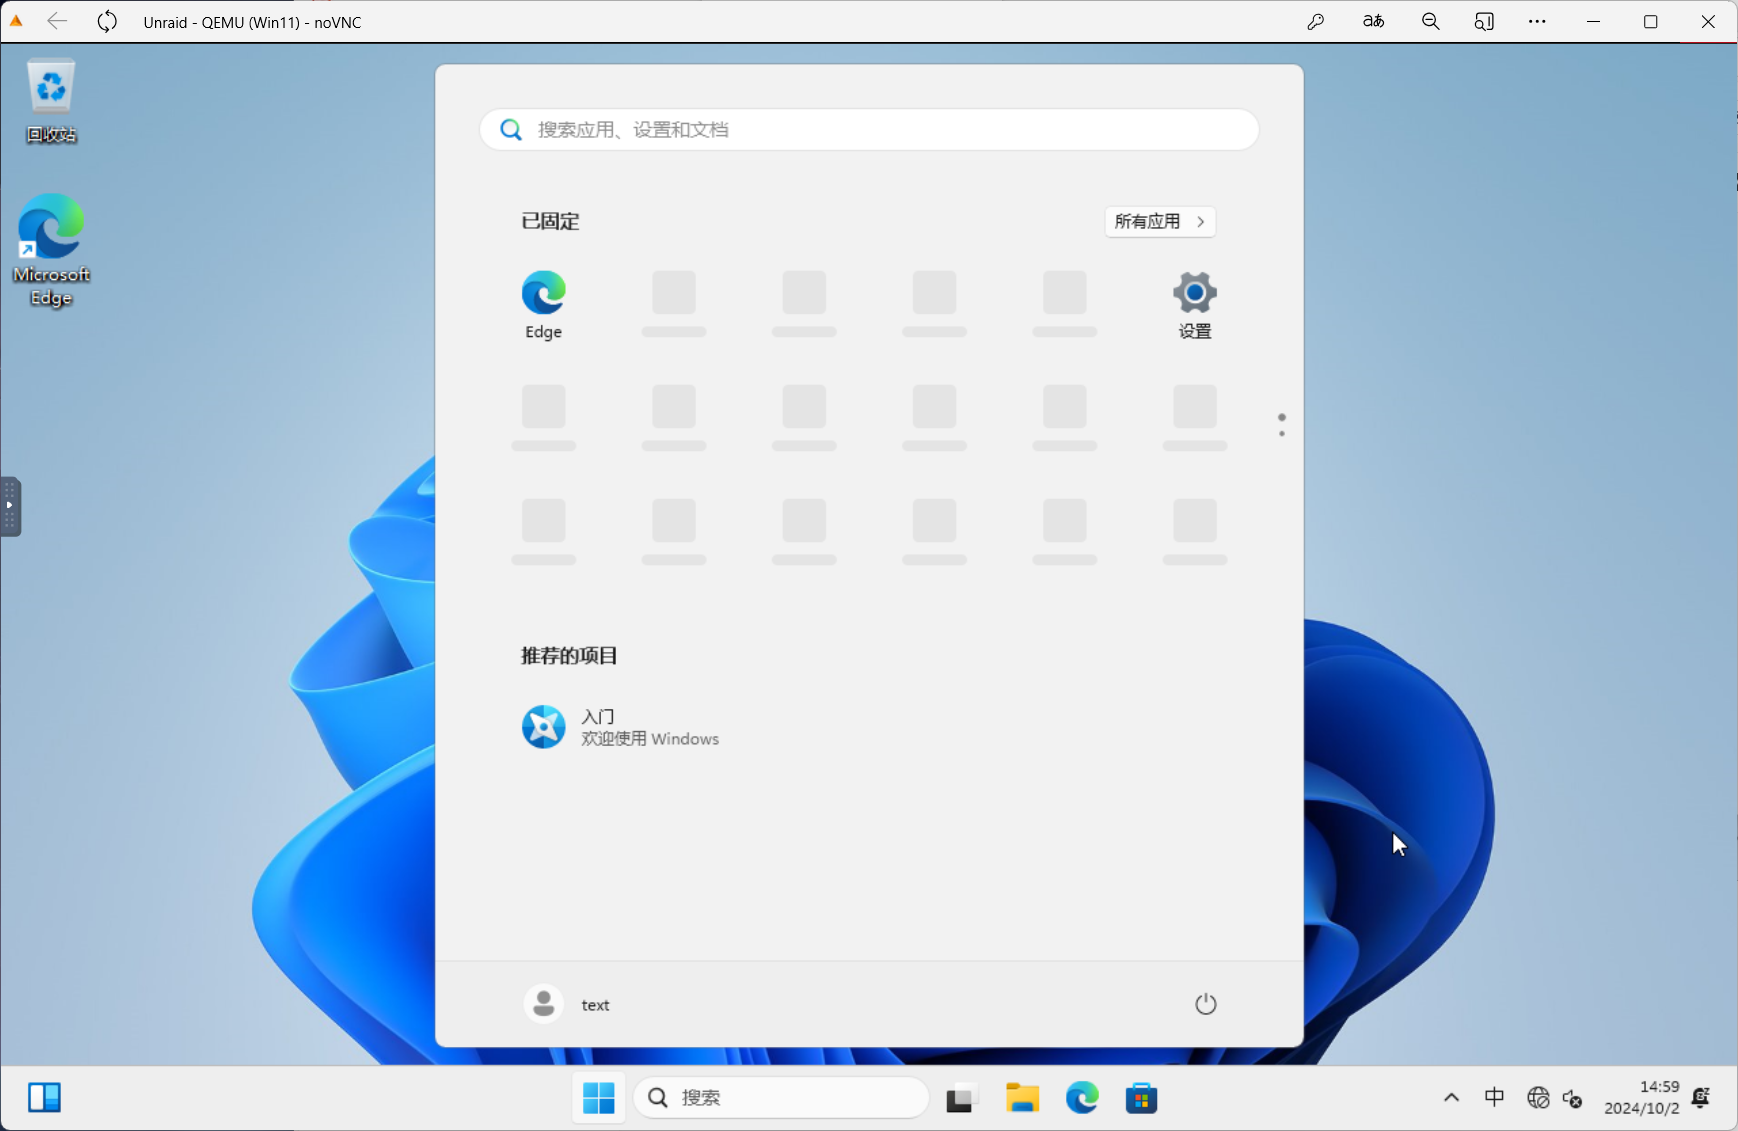Open the notification bell in the tray

pyautogui.click(x=1700, y=1098)
